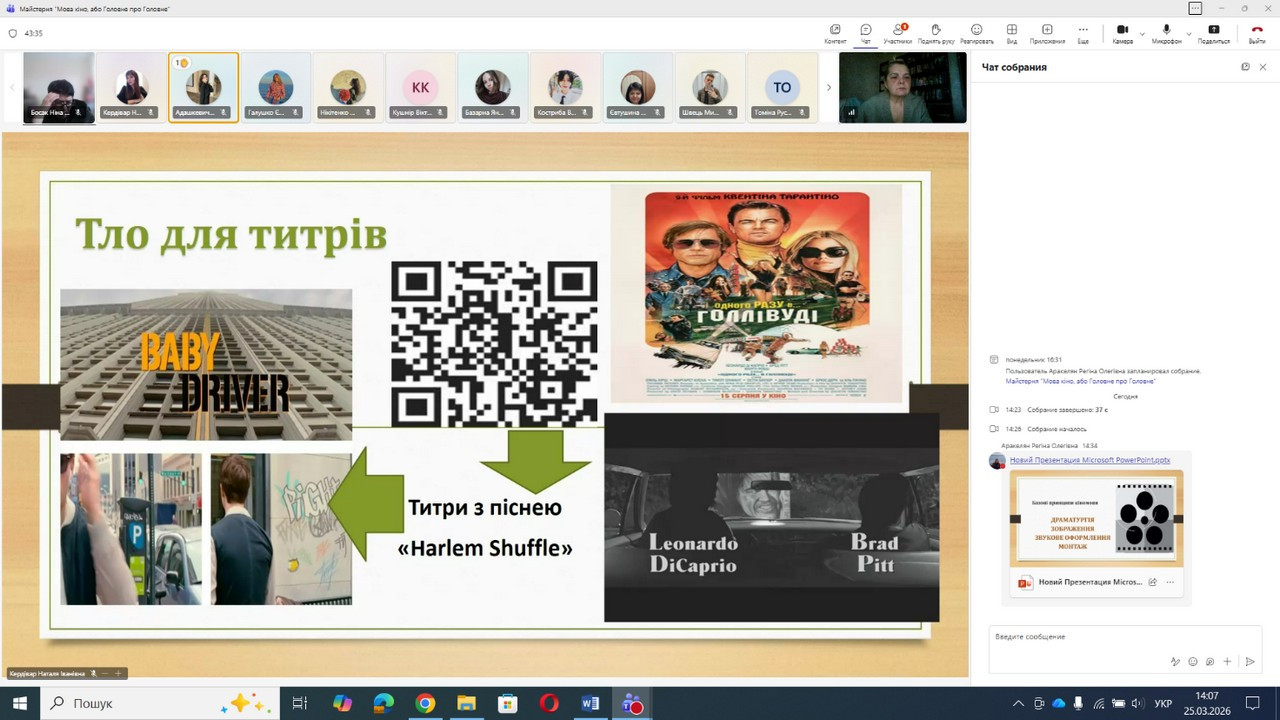The image size is (1280, 720).
Task: Raise your hand with Поднять руку
Action: [x=936, y=34]
